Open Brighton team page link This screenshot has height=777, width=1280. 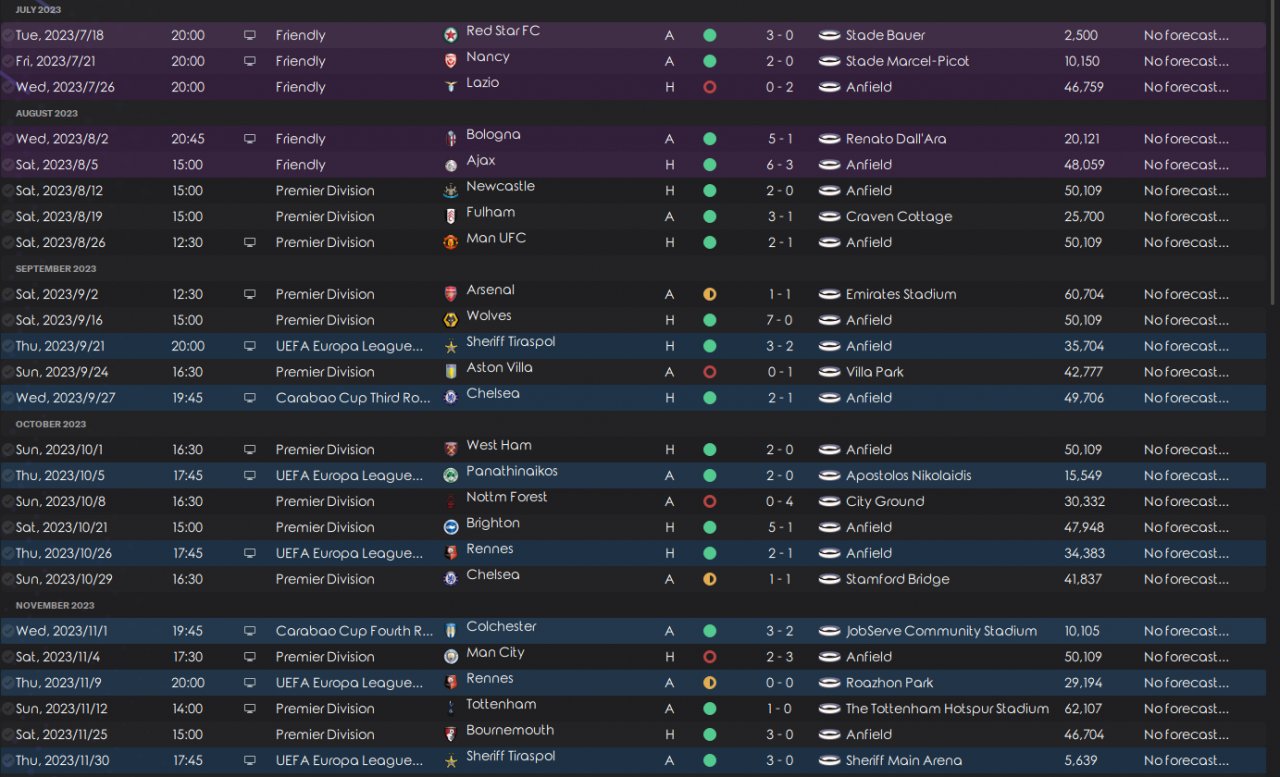point(492,523)
